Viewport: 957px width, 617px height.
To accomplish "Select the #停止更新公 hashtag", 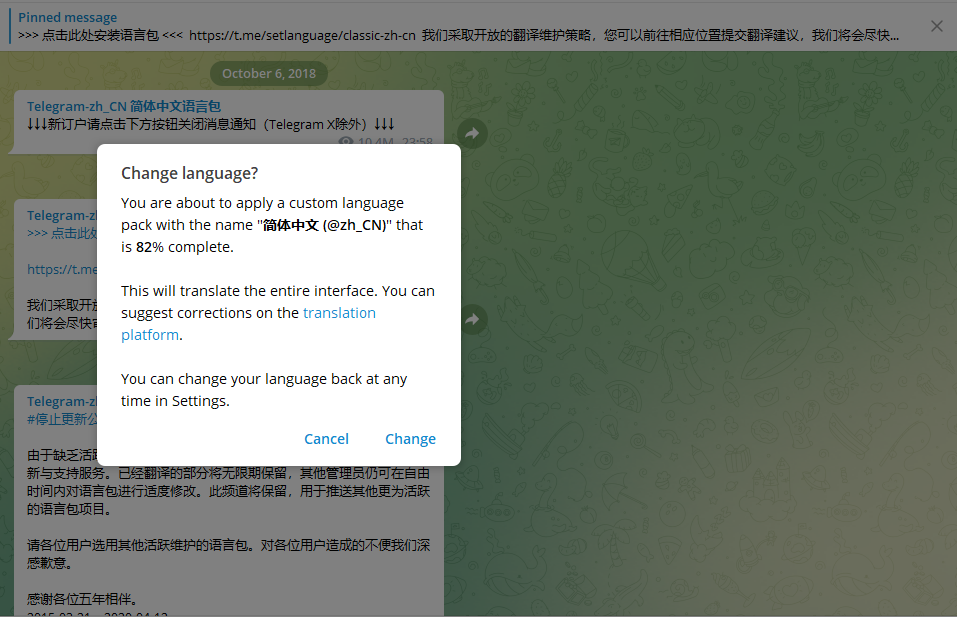I will (x=61, y=419).
